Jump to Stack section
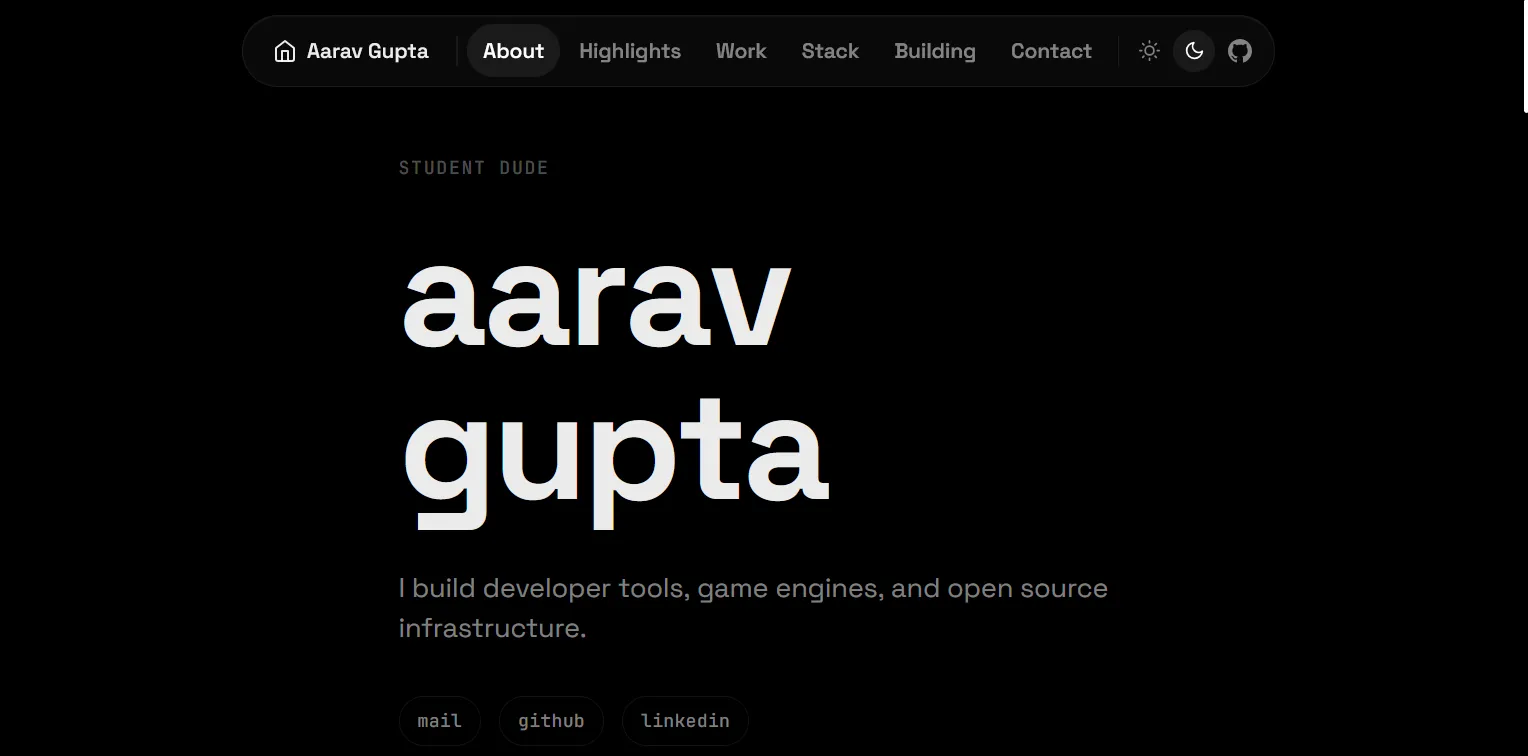 (830, 51)
